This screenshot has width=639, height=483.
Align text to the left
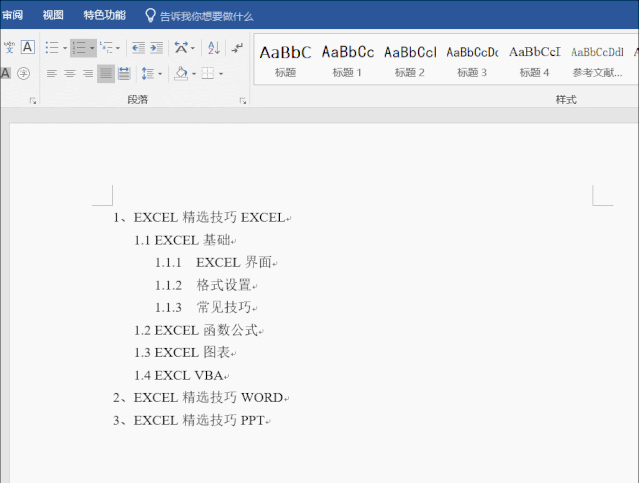point(52,74)
